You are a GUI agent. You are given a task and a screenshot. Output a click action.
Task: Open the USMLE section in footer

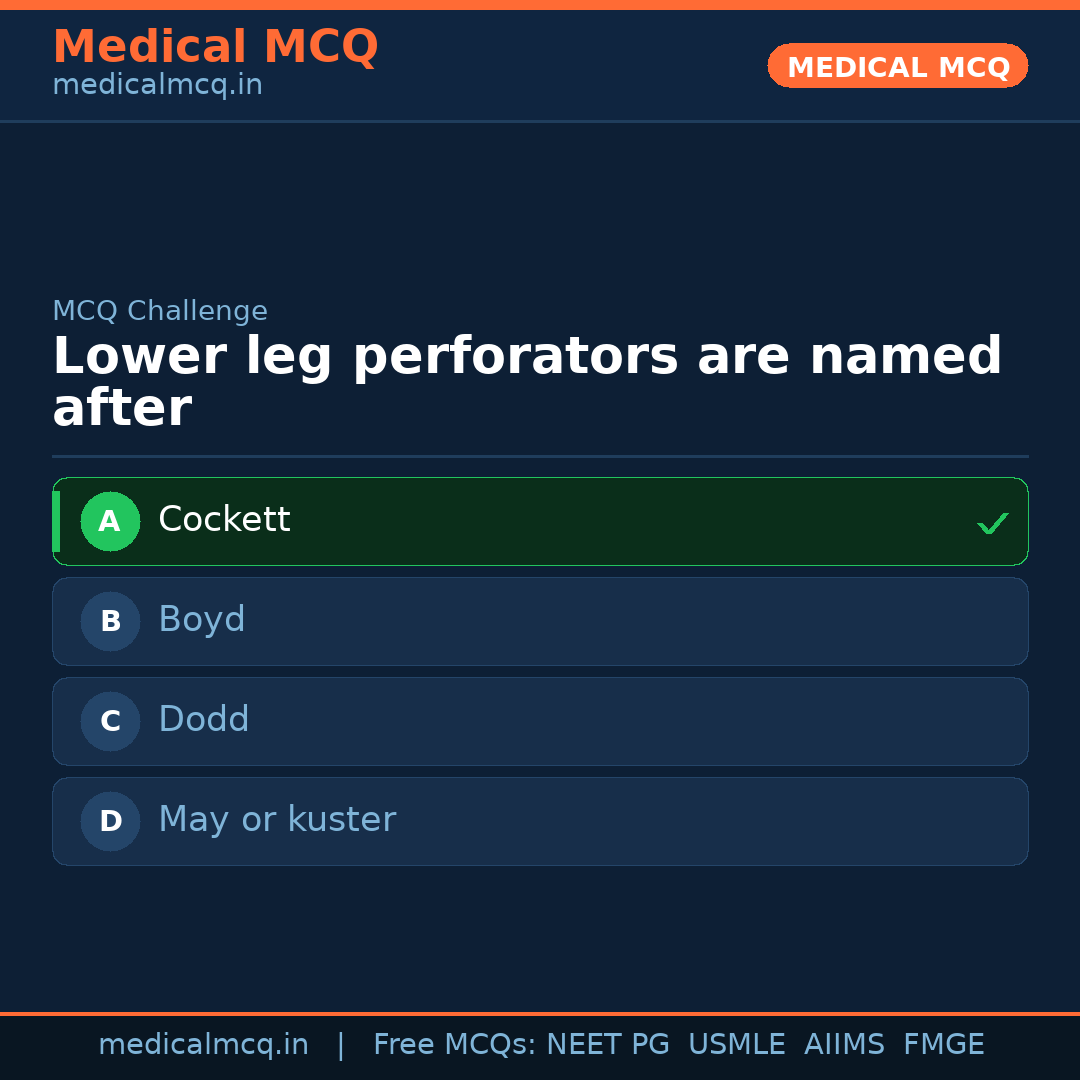pos(737,1044)
